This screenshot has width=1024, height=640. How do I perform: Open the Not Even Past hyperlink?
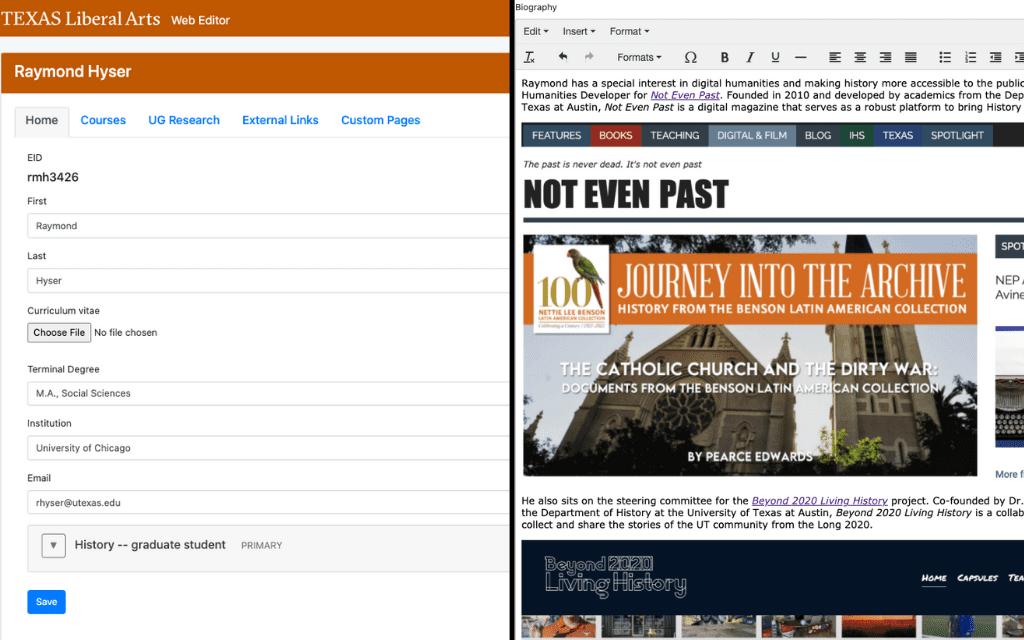pos(685,95)
